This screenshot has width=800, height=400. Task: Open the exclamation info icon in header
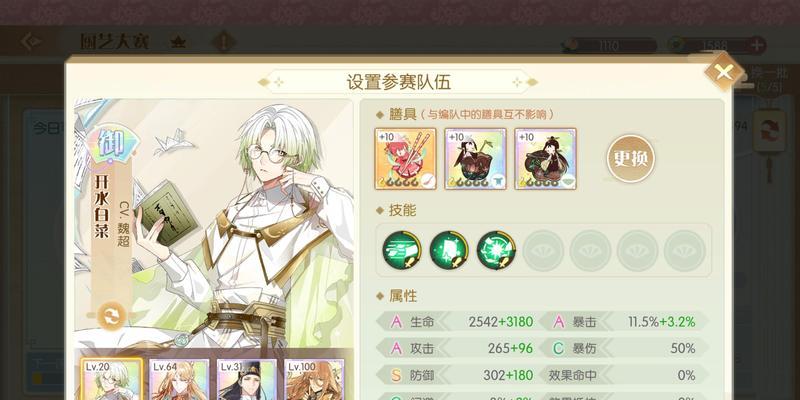pyautogui.click(x=223, y=42)
